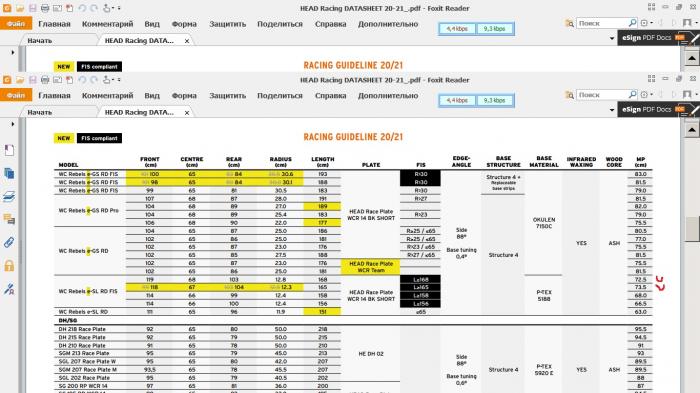
Task: Open the Комментарий ribbon tab in lower window
Action: (108, 96)
